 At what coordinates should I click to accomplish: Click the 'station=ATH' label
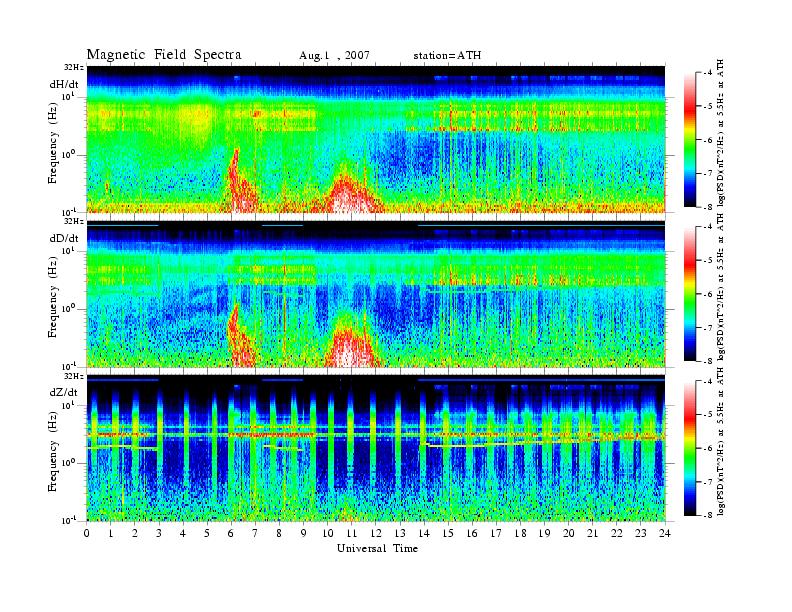447,56
